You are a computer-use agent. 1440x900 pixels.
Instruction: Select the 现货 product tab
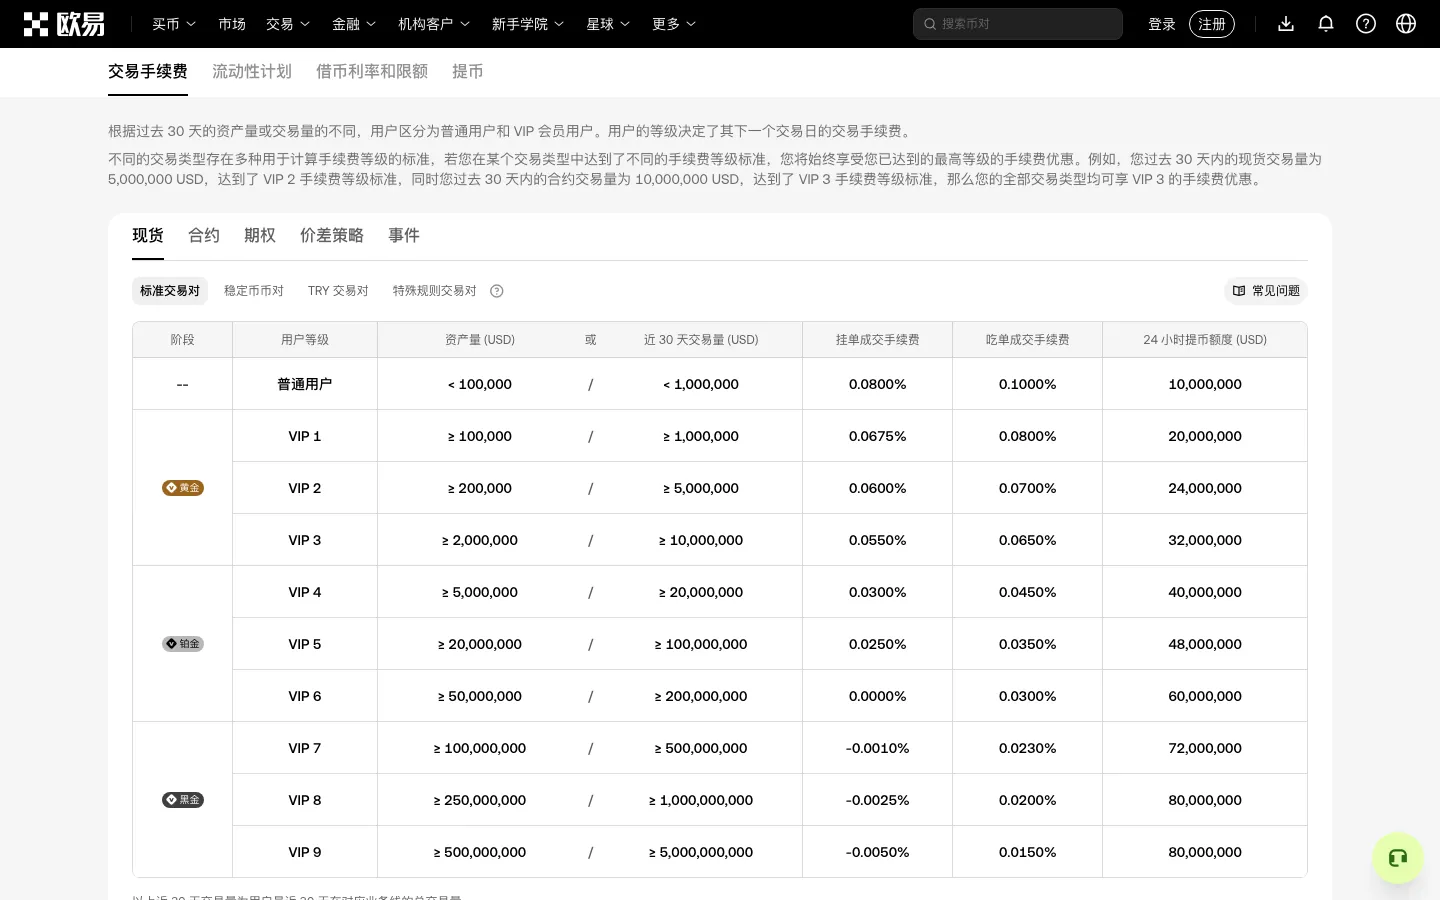(x=148, y=236)
